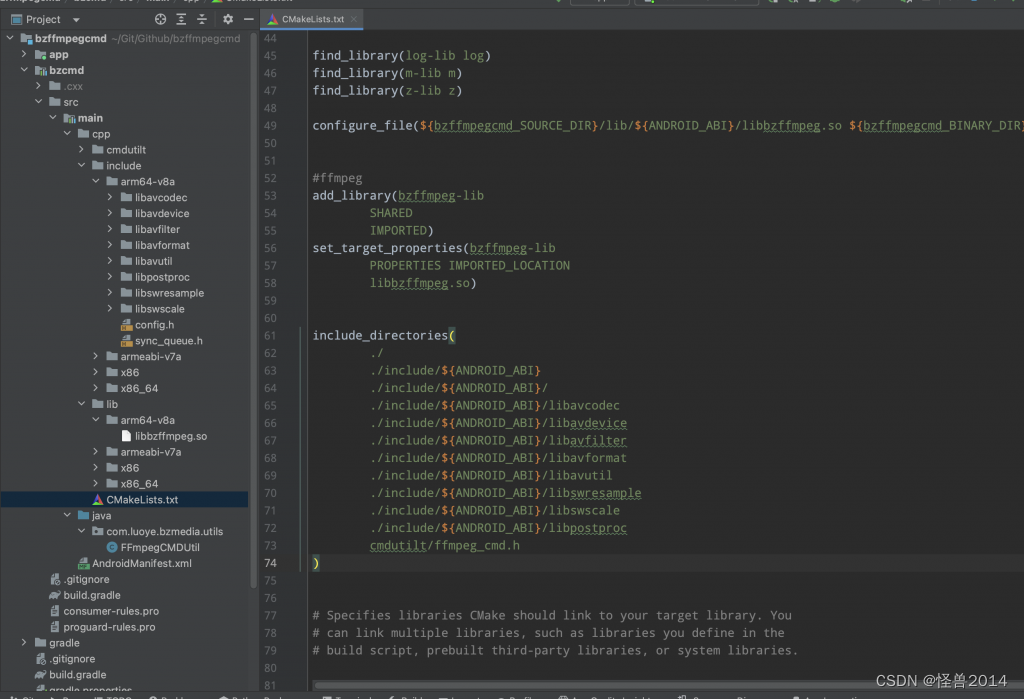Collapse the src folder
This screenshot has width=1024, height=699.
pyautogui.click(x=39, y=102)
